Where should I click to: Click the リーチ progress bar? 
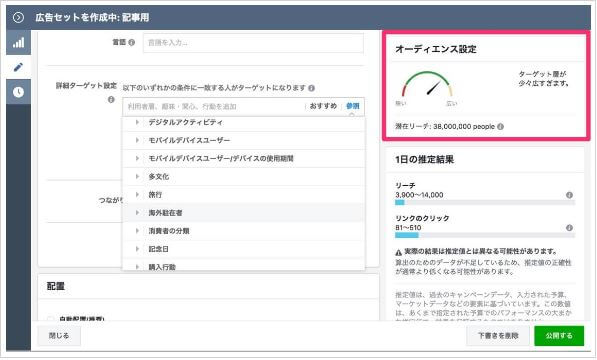[485, 202]
